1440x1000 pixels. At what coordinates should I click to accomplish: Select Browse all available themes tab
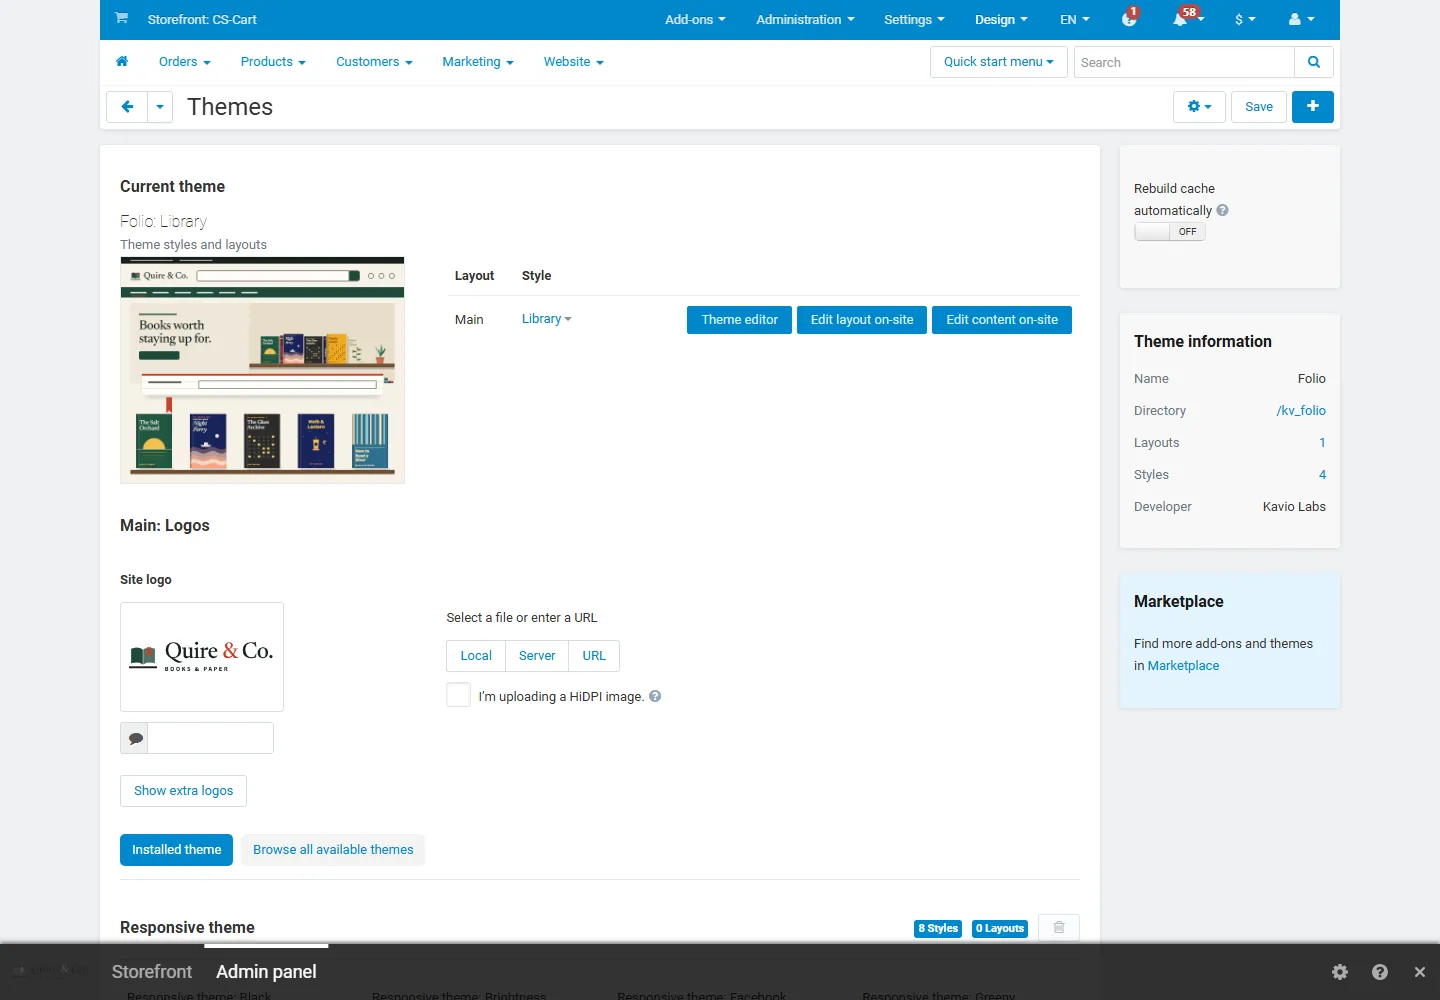(333, 850)
